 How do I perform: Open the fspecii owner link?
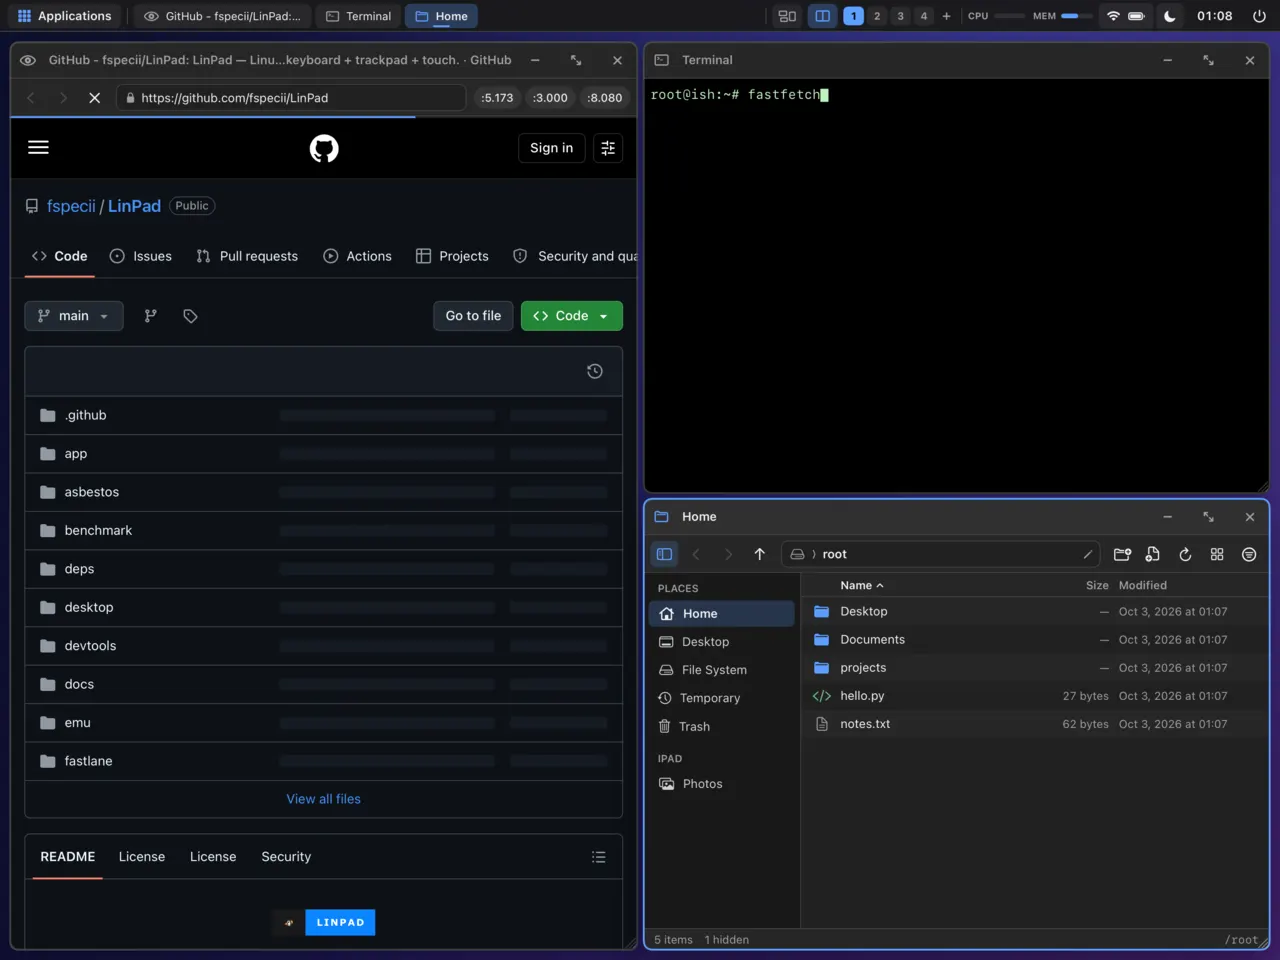(x=71, y=206)
